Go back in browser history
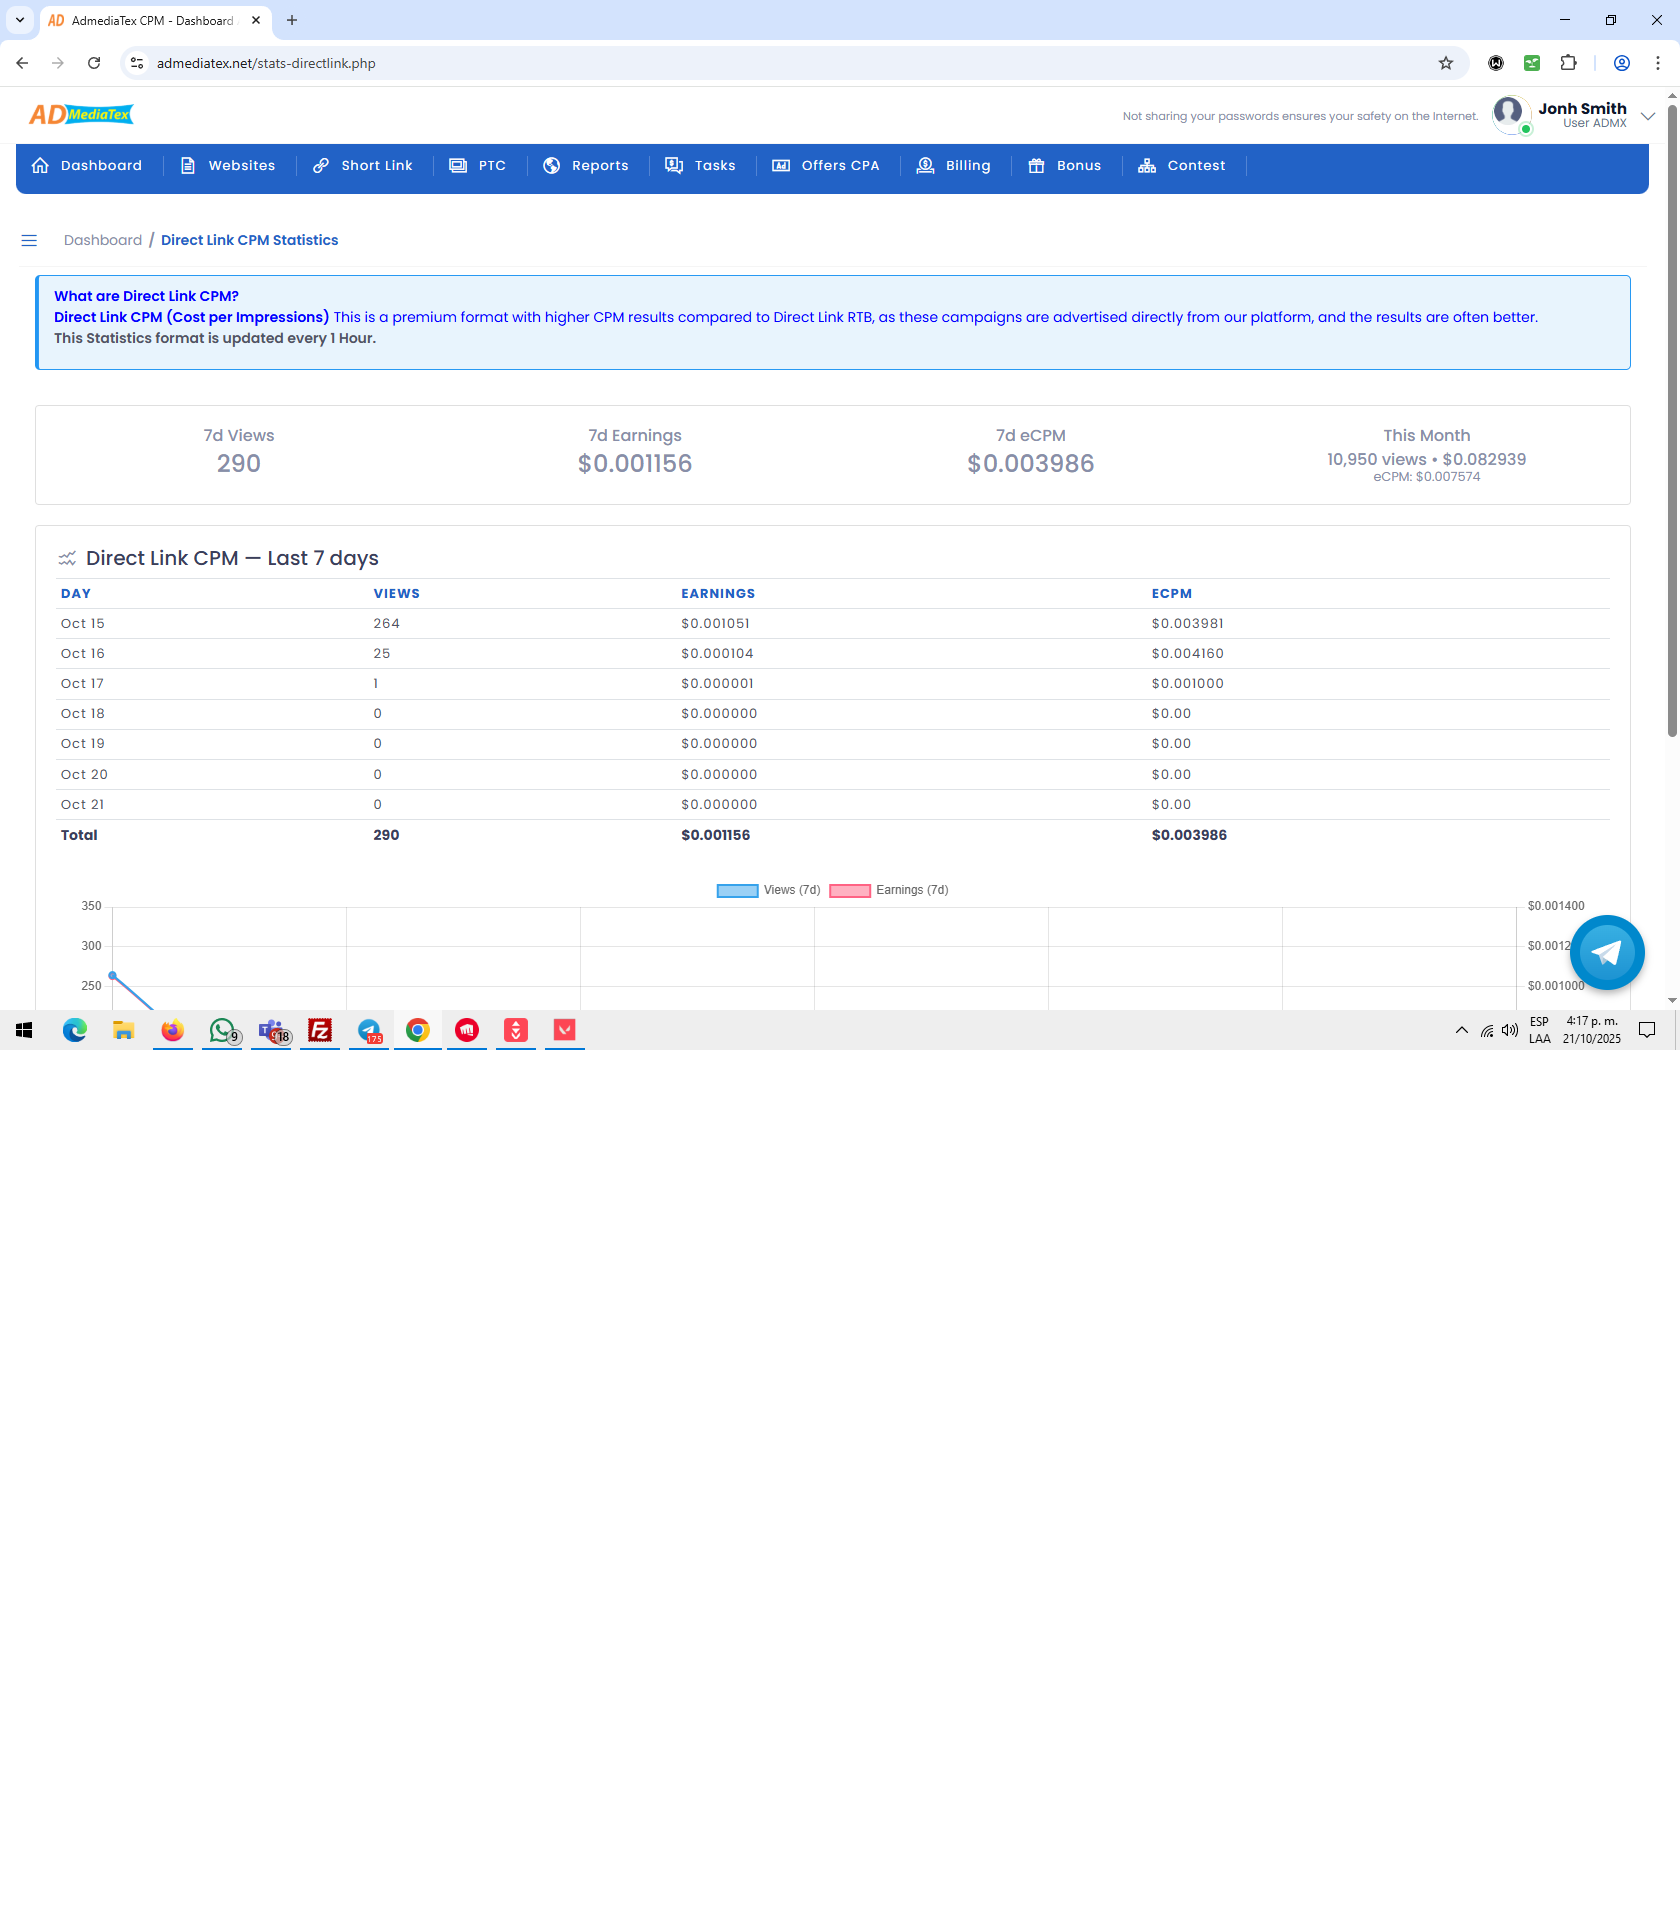The width and height of the screenshot is (1680, 1919). click(22, 63)
